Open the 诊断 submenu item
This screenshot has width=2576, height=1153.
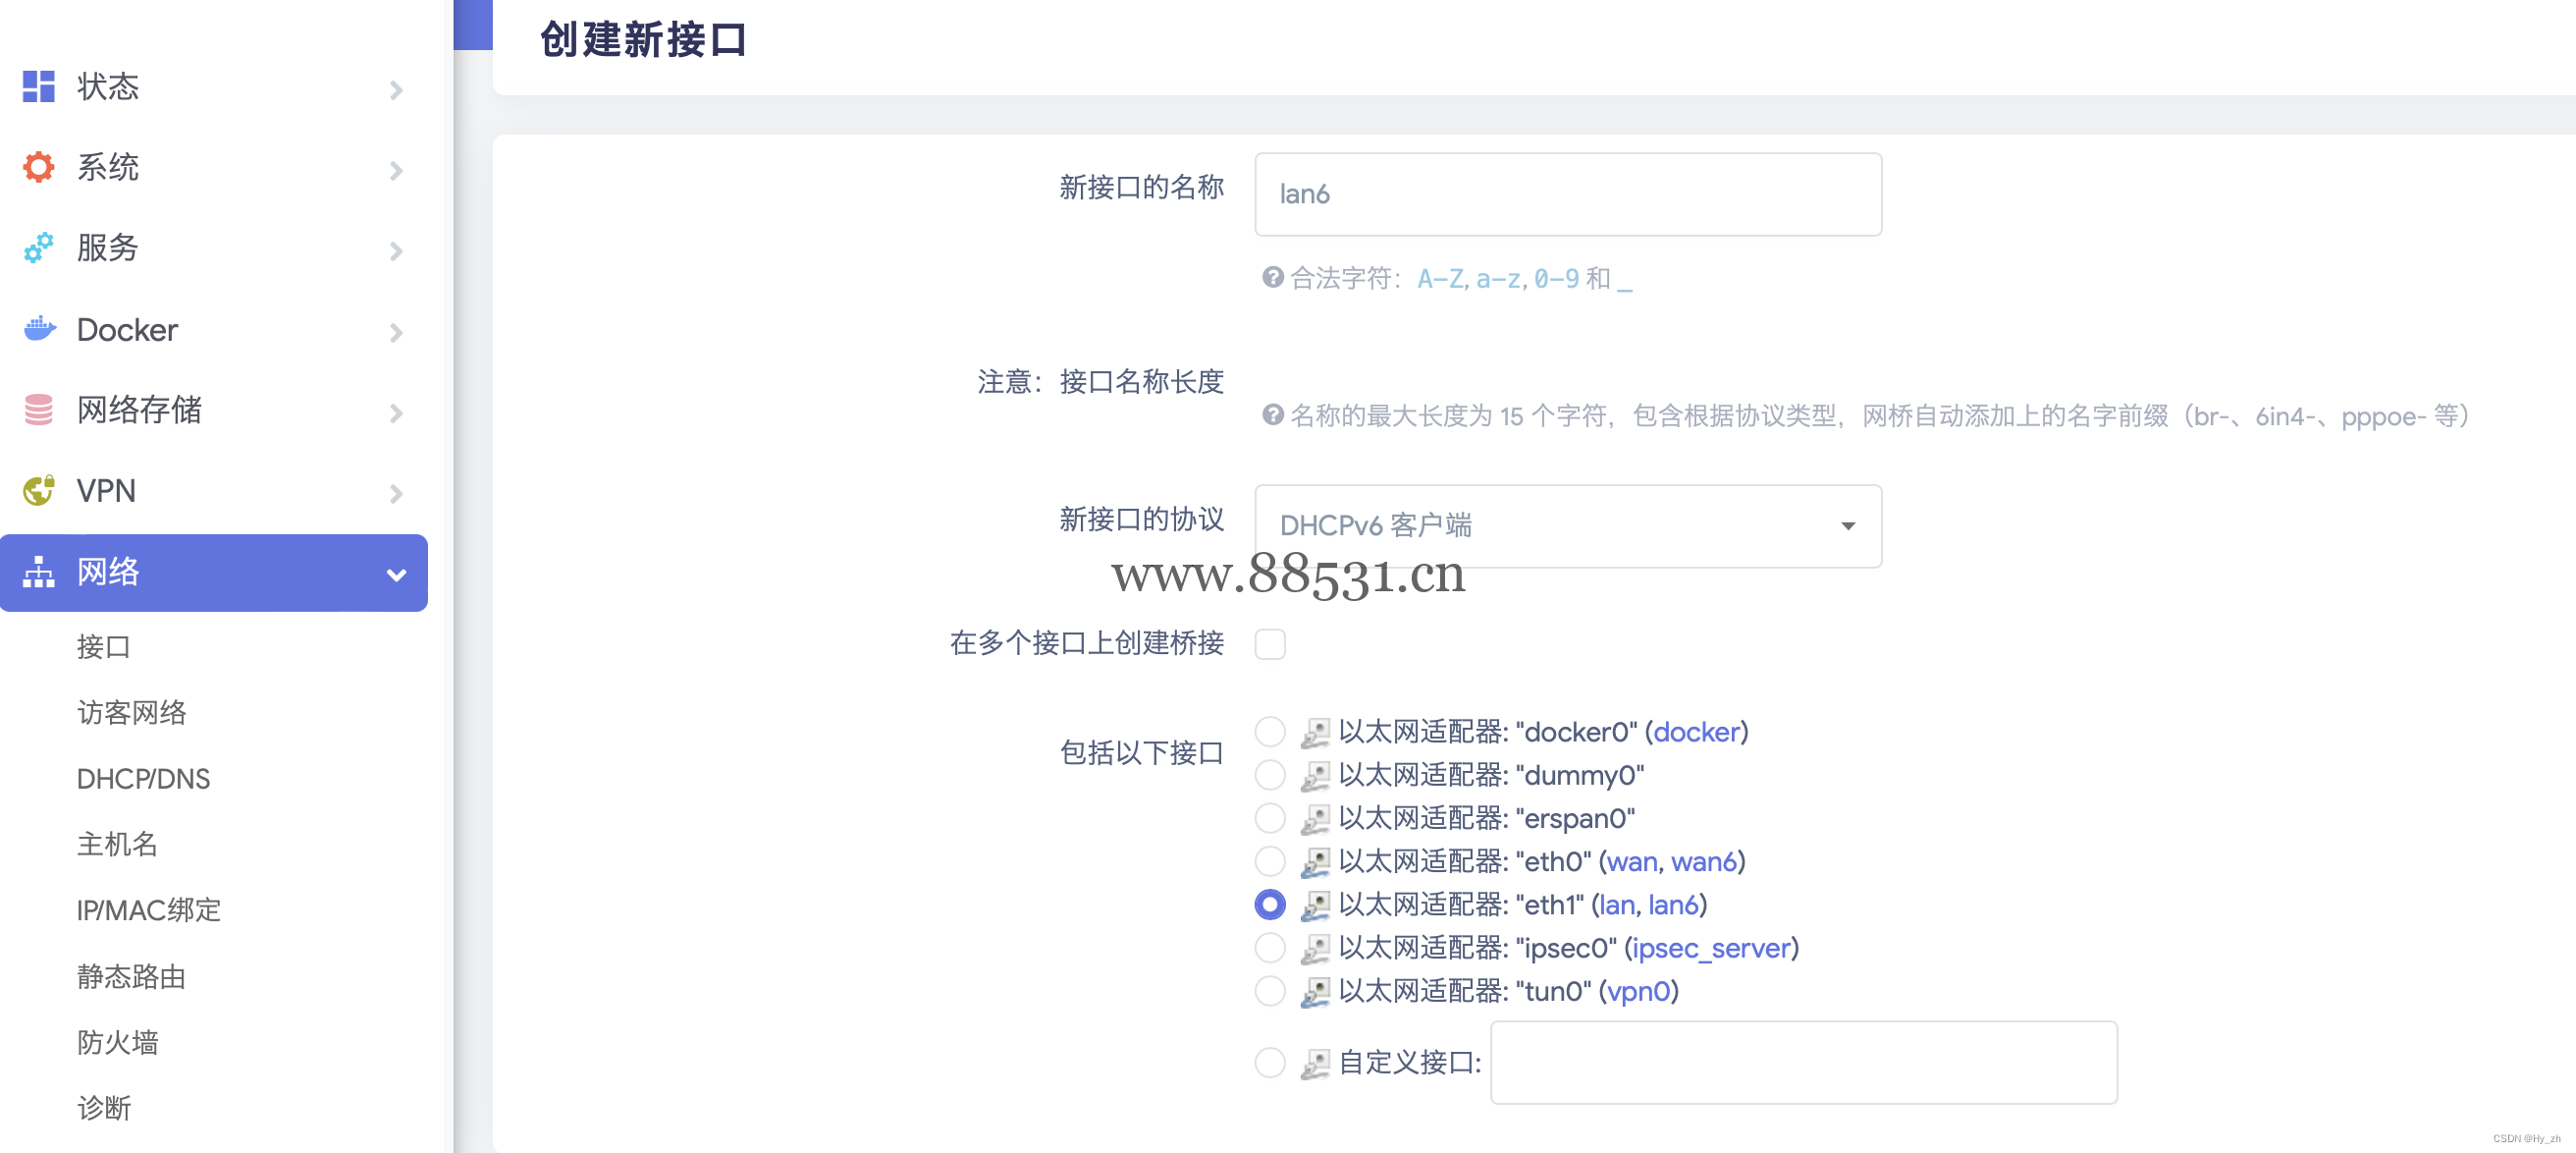tap(104, 1109)
